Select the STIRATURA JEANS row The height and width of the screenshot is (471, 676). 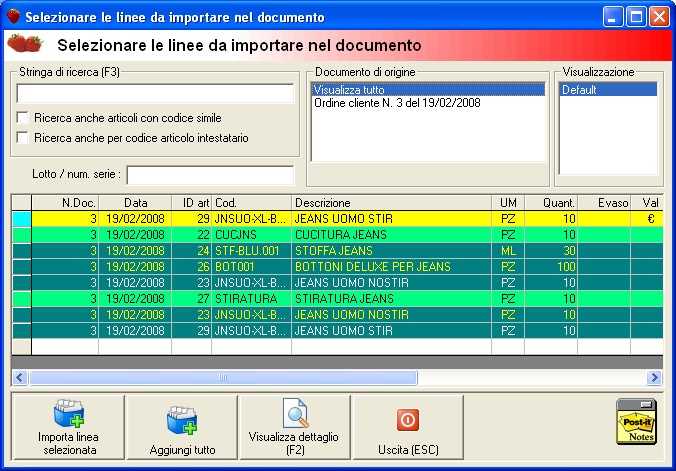point(337,299)
